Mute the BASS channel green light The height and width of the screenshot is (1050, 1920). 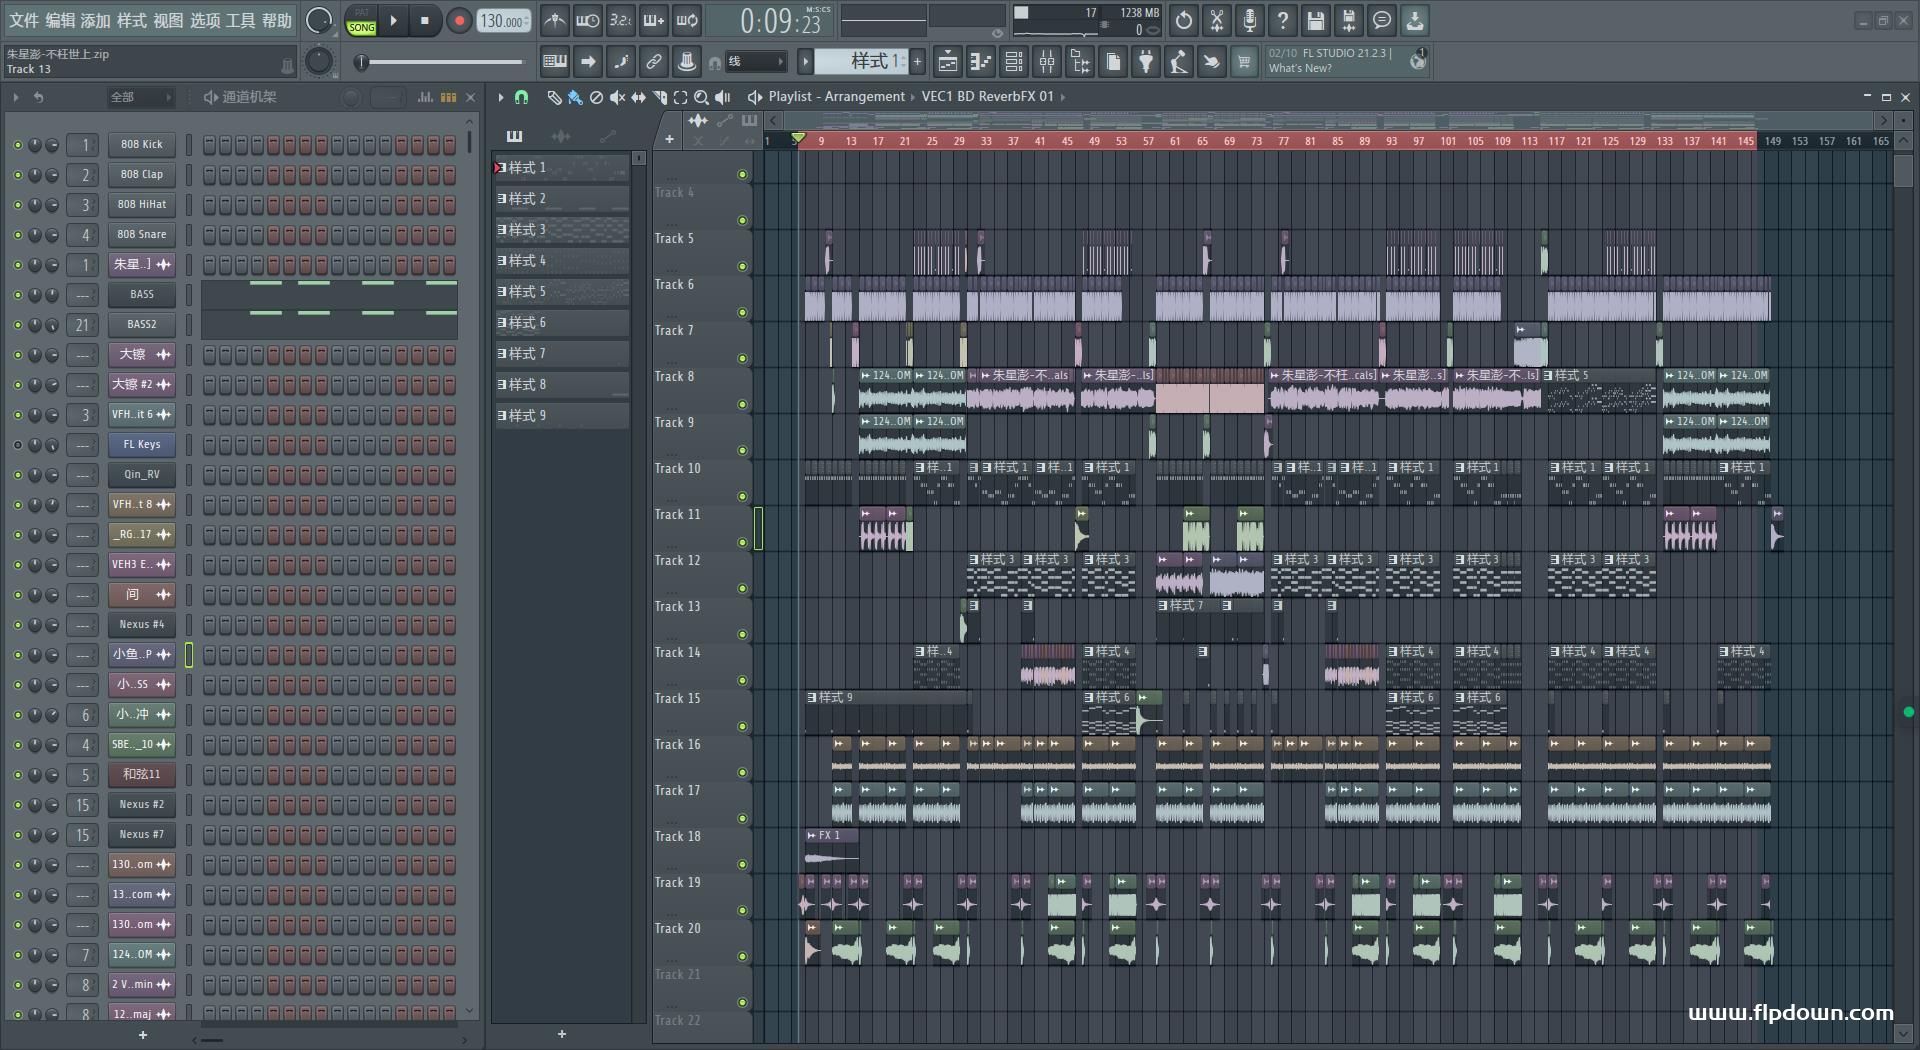(x=17, y=295)
